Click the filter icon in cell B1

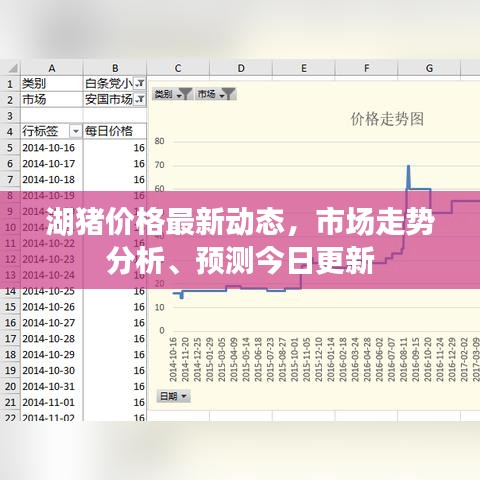tap(140, 83)
